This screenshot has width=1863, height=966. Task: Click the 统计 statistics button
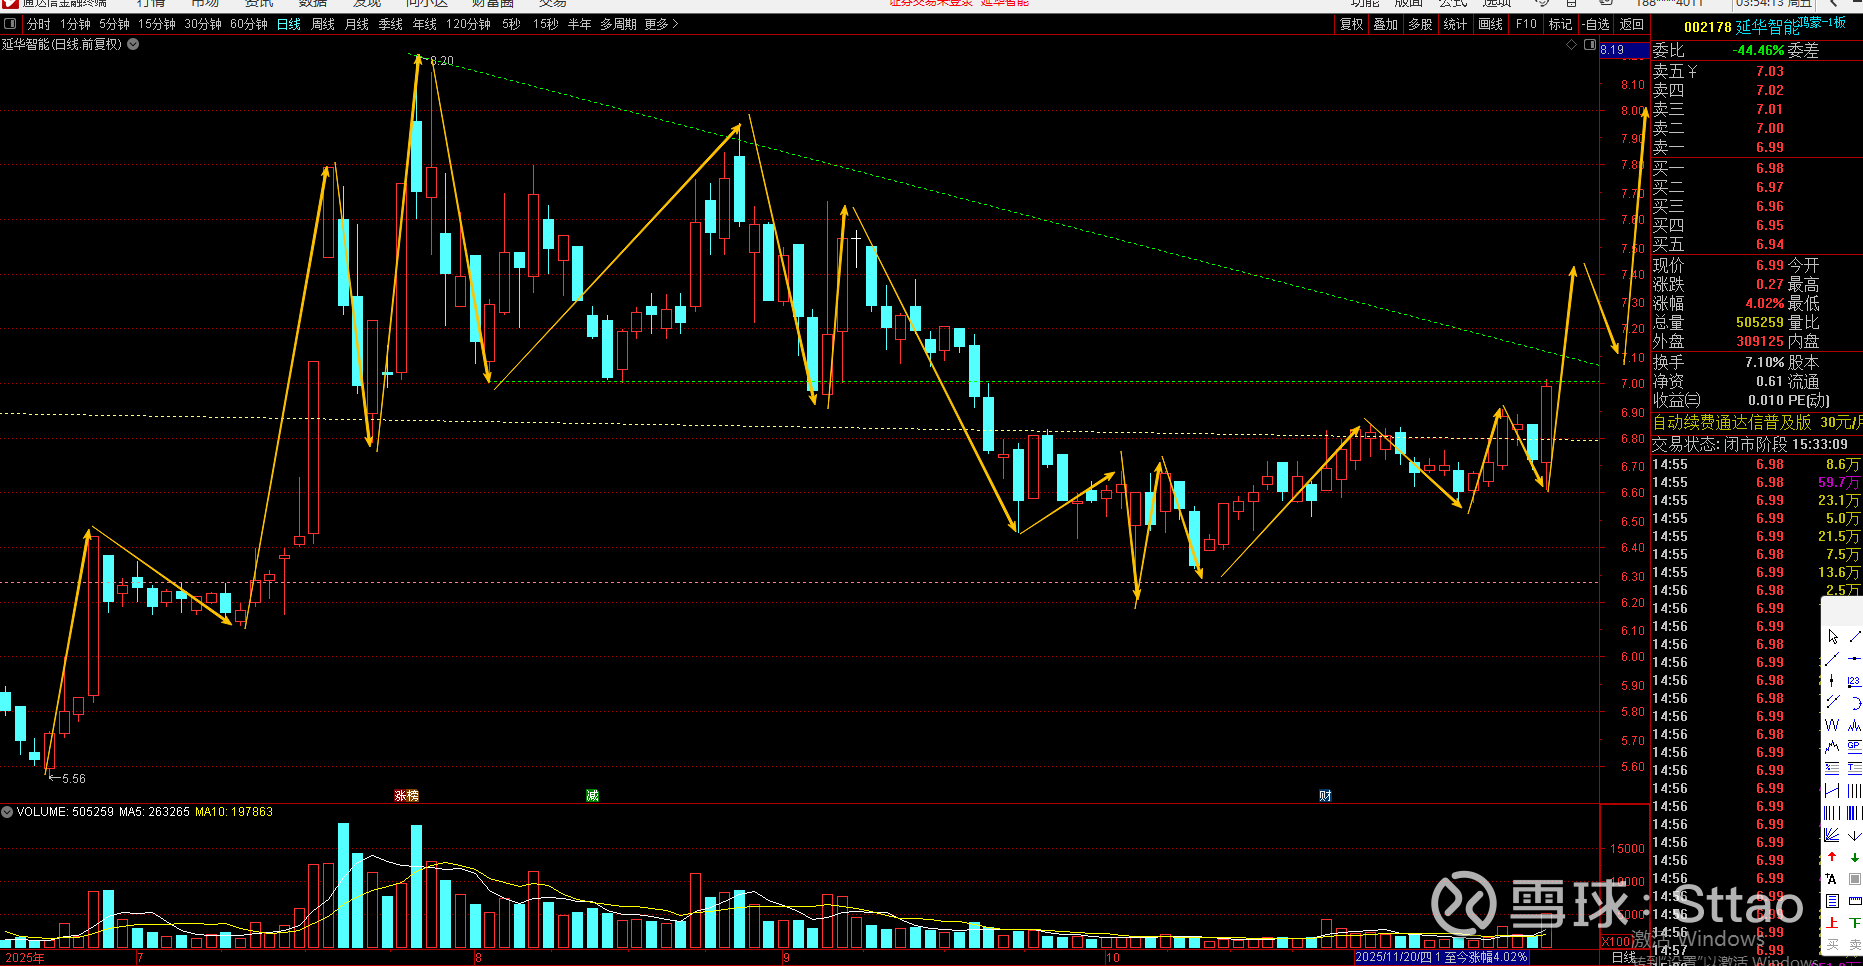click(x=1455, y=24)
